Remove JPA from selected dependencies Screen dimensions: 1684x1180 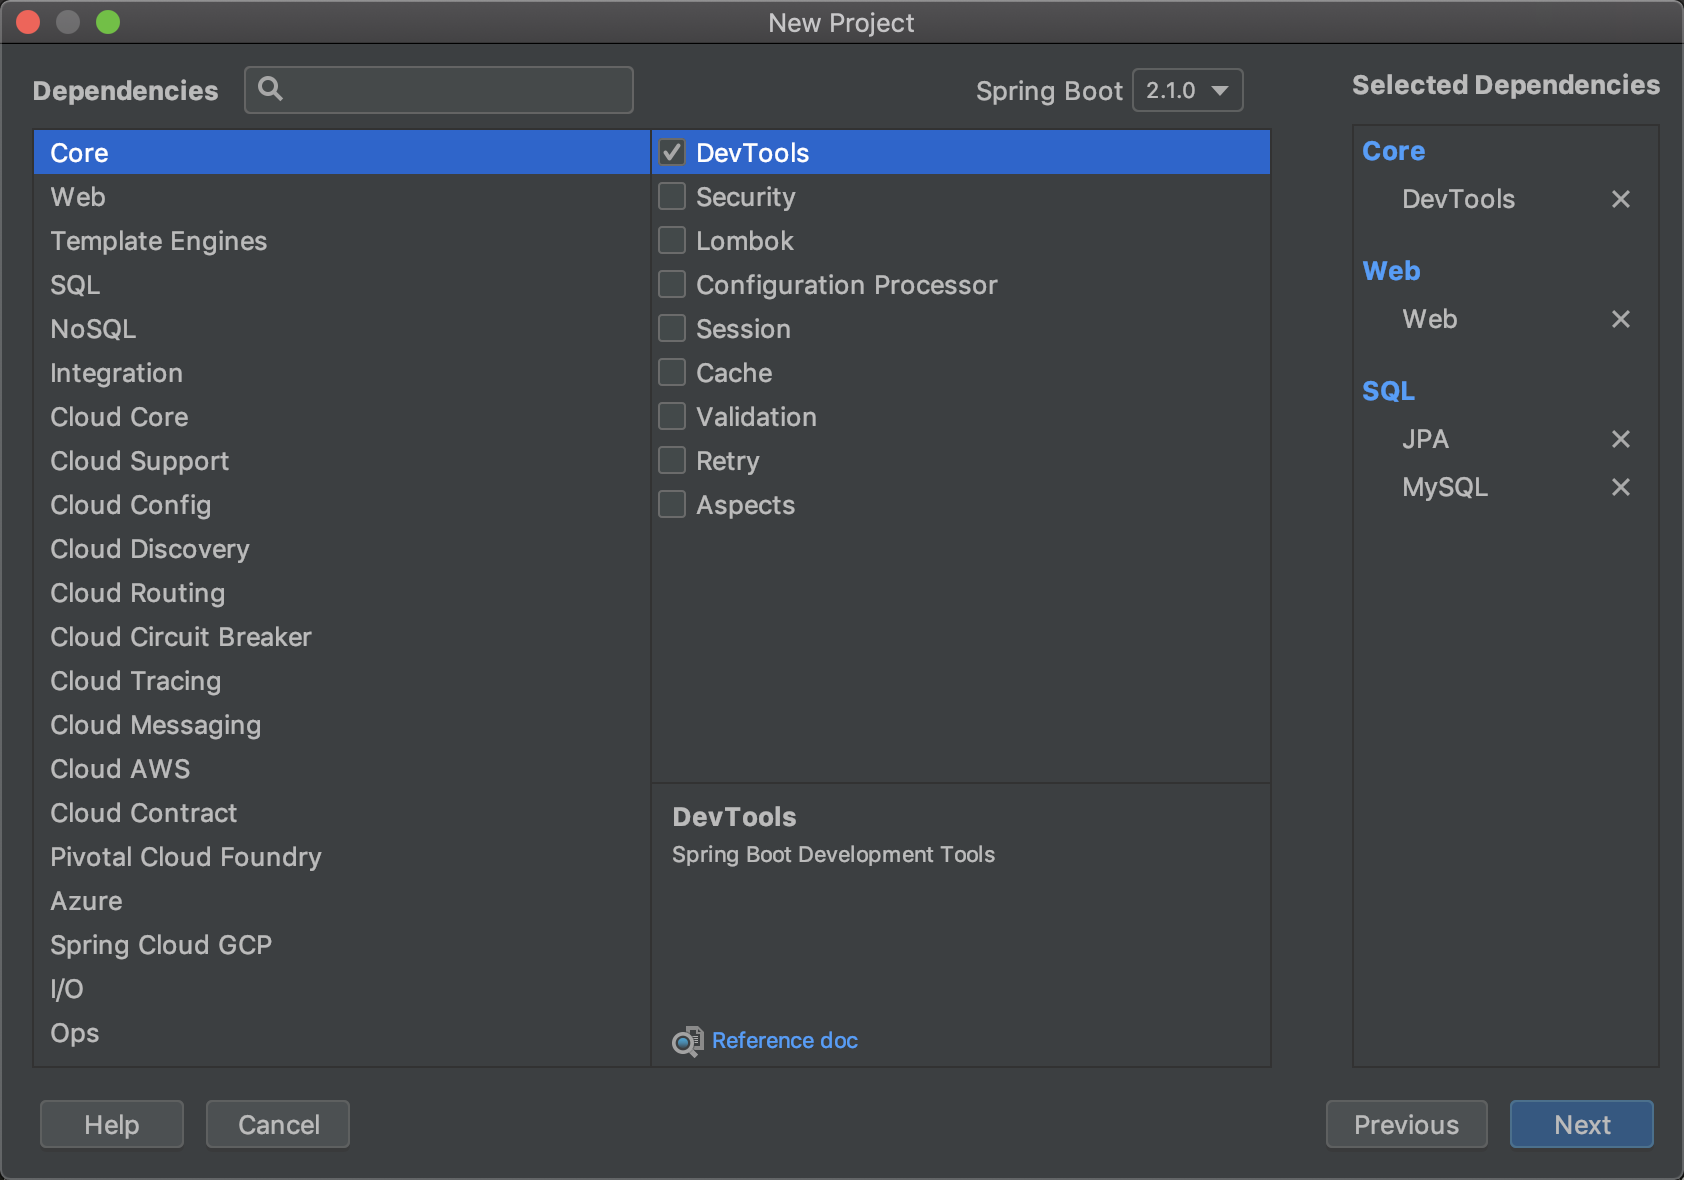point(1621,439)
